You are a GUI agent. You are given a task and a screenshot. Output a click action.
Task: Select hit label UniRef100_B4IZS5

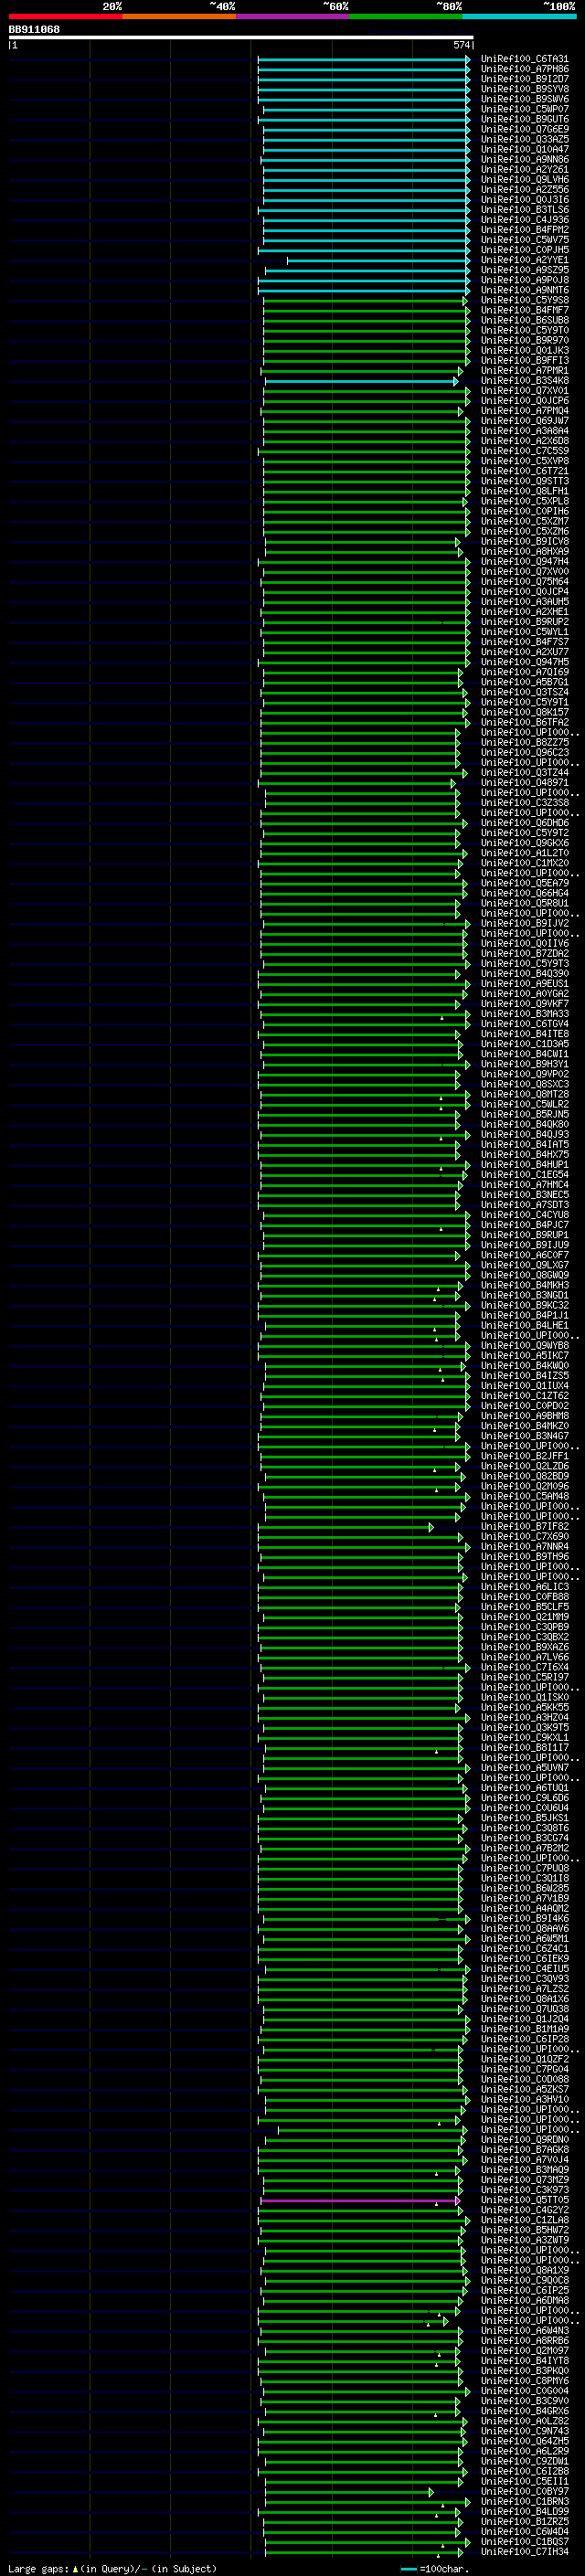tap(525, 1376)
